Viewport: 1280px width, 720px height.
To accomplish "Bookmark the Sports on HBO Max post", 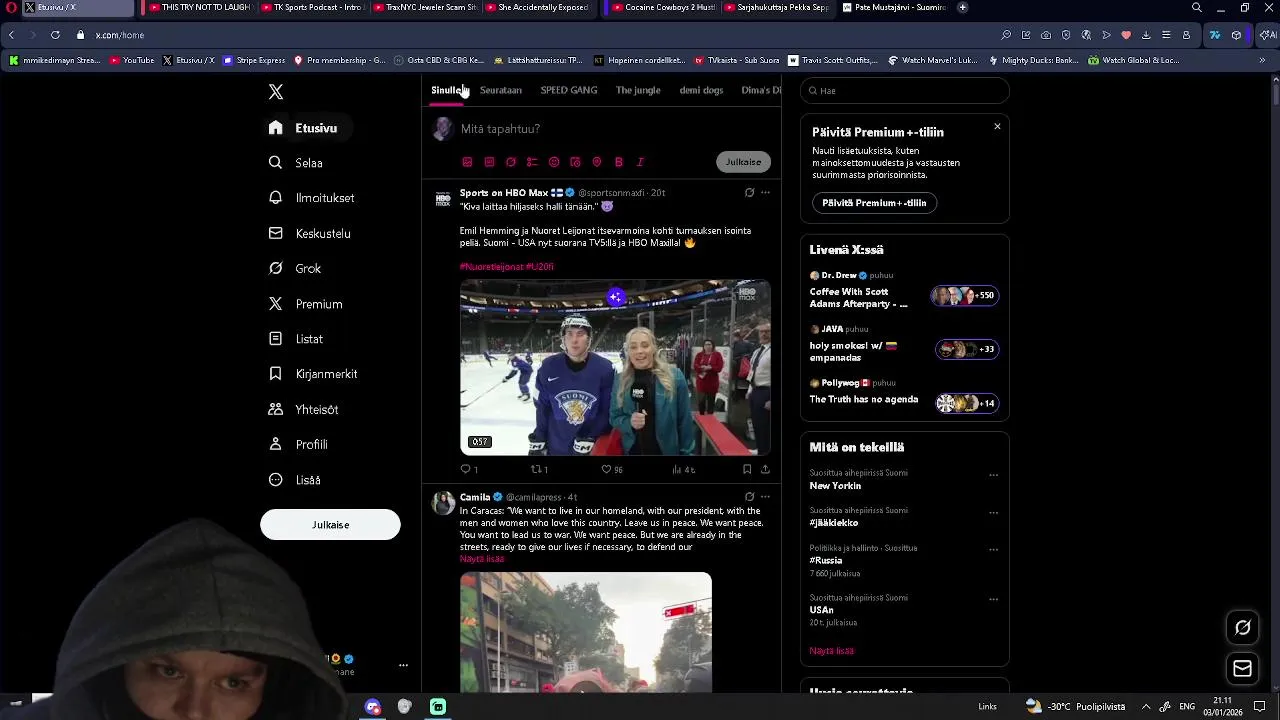I will pyautogui.click(x=747, y=469).
